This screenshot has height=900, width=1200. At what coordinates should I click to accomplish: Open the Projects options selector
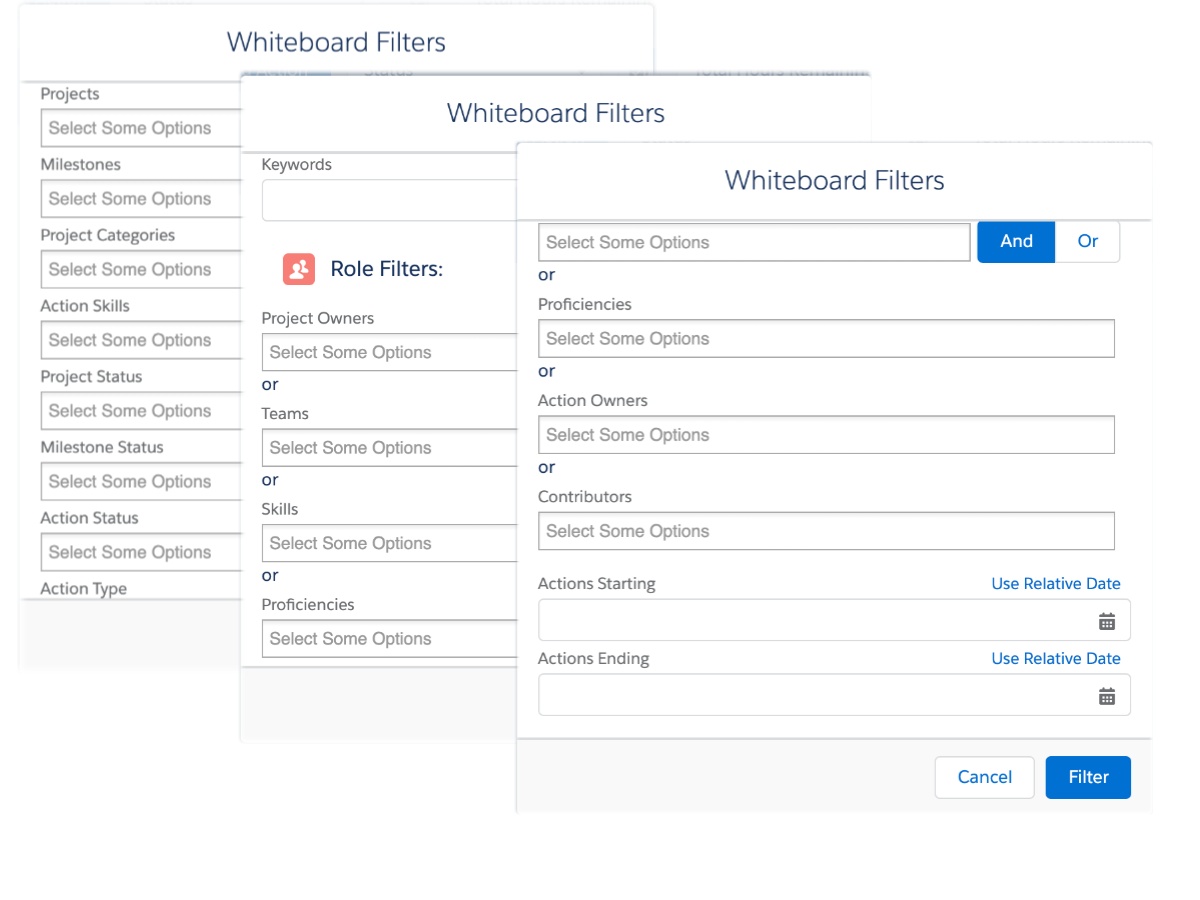[140, 127]
